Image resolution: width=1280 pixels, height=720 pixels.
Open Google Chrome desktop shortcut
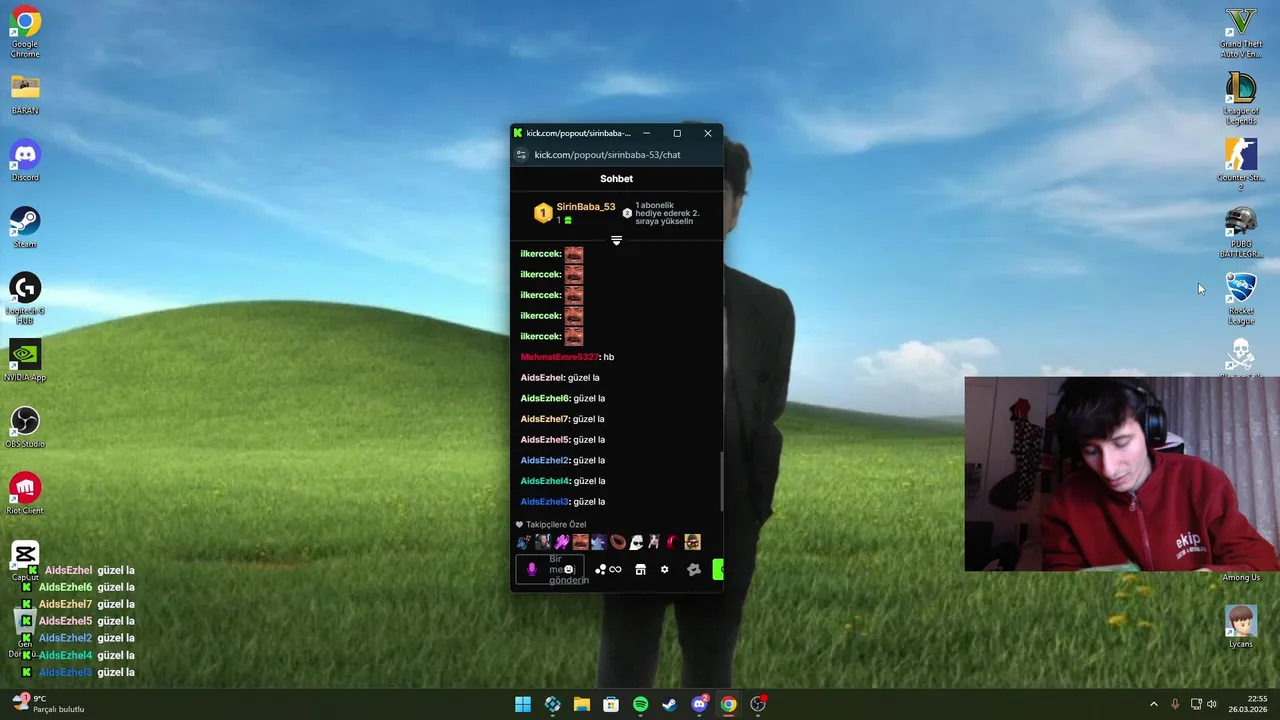coord(25,33)
